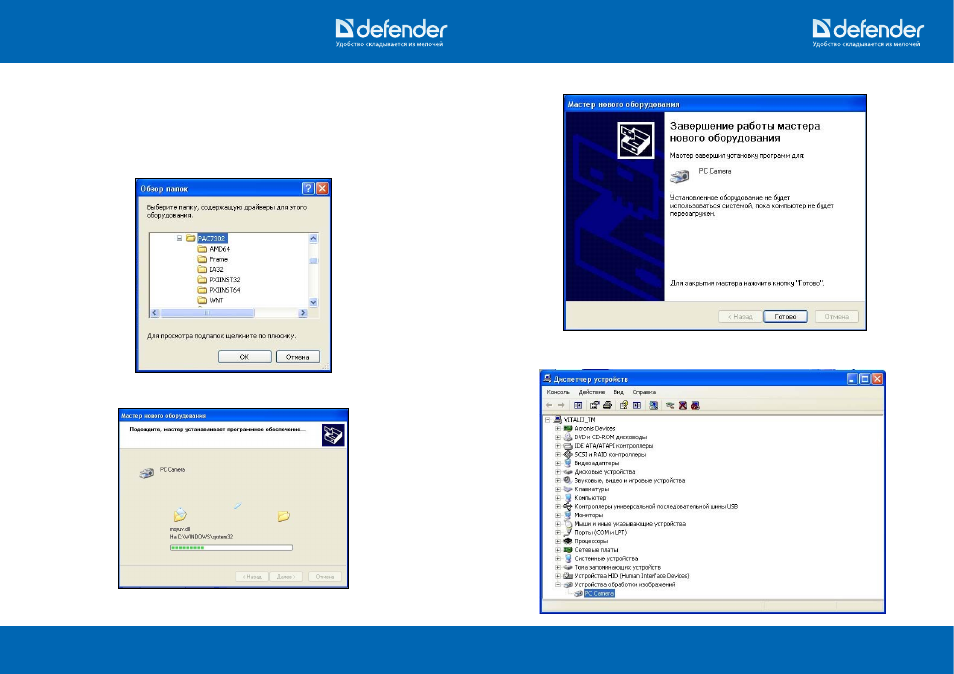
Task: Open the Справка menu
Action: click(644, 392)
